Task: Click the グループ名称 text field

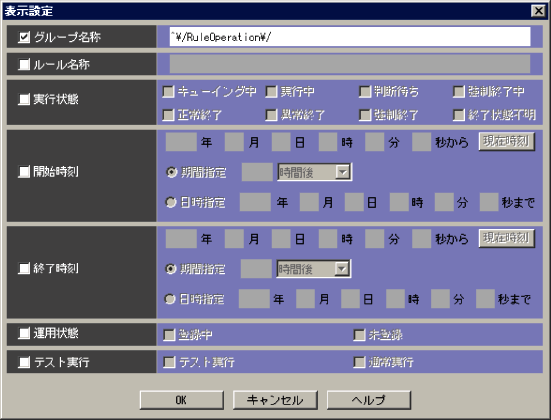Action: coord(350,37)
